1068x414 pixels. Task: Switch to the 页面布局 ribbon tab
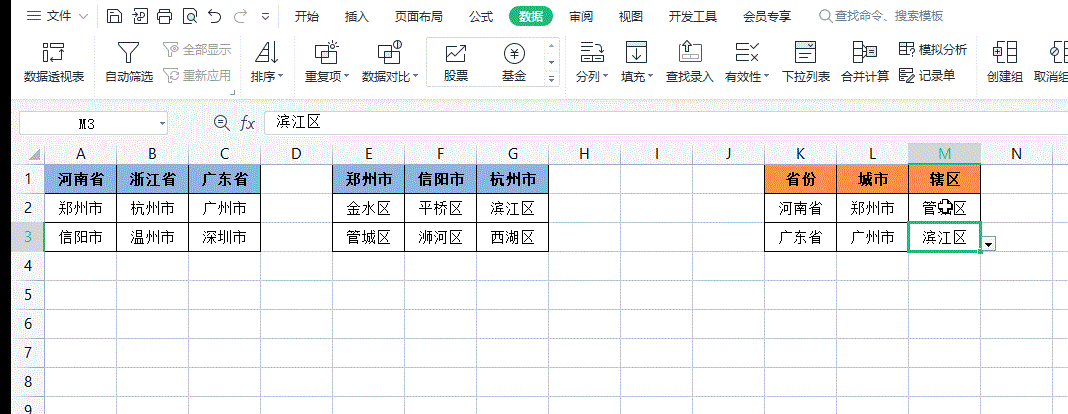coord(419,17)
